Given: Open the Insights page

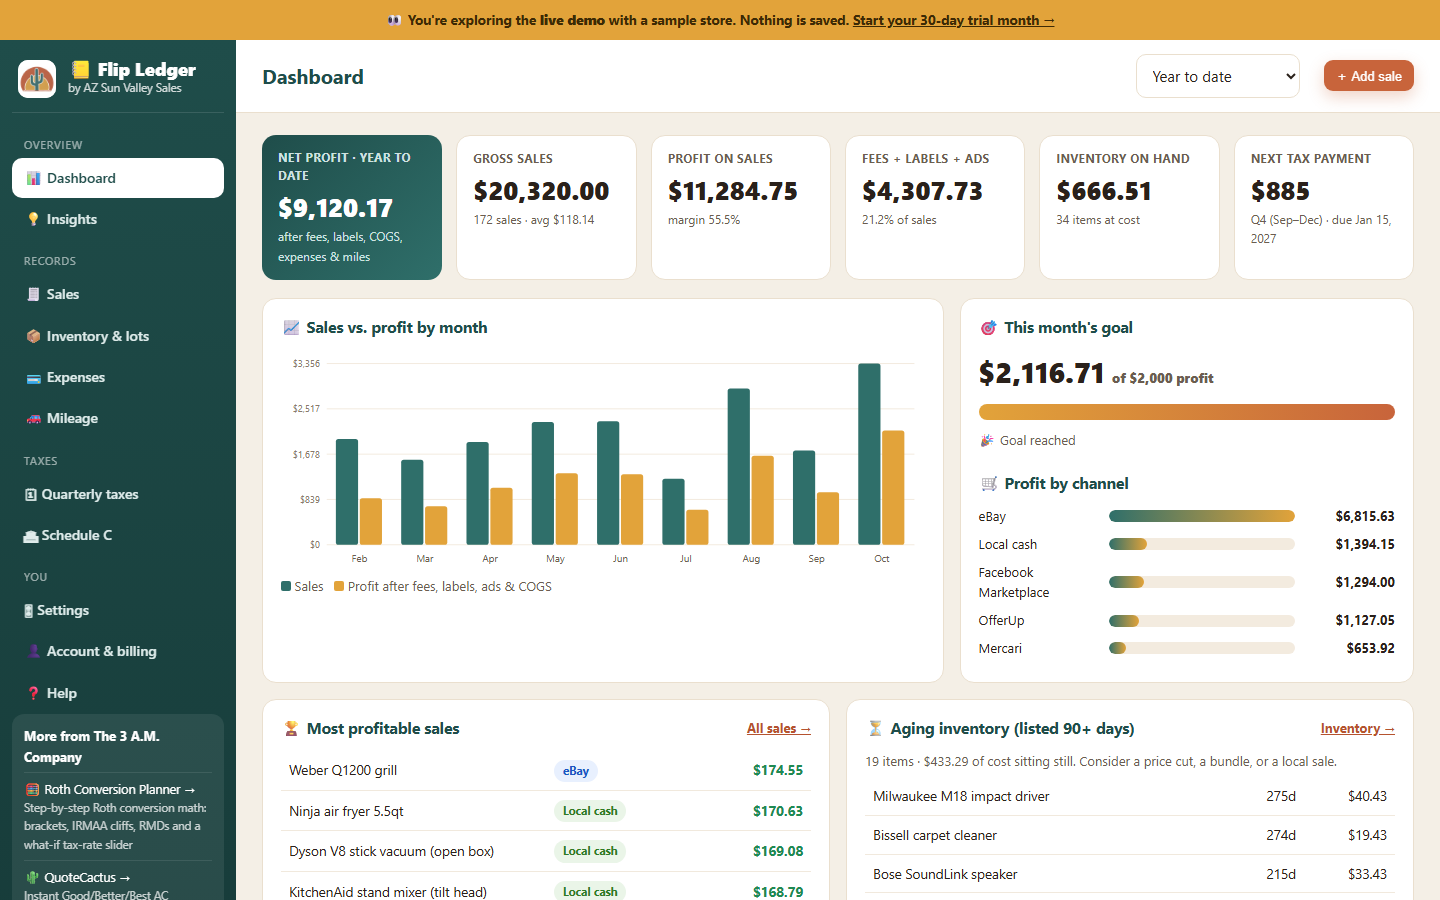Looking at the screenshot, I should [x=118, y=219].
